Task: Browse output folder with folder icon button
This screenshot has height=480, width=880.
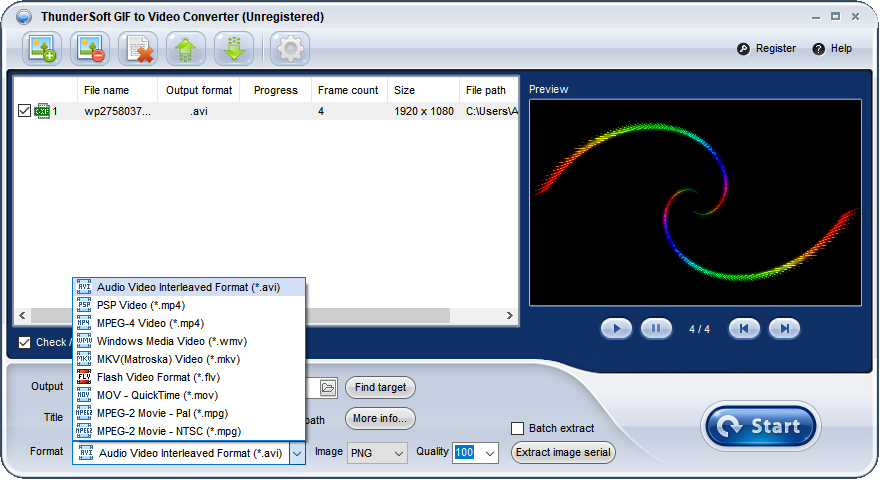Action: click(328, 387)
